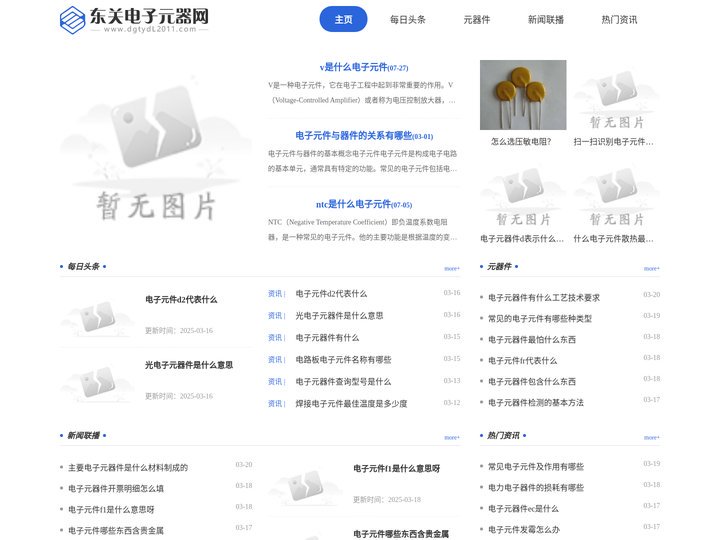Open 电子元器件检测的基本方法 link
Image resolution: width=720 pixels, height=540 pixels.
[536, 403]
